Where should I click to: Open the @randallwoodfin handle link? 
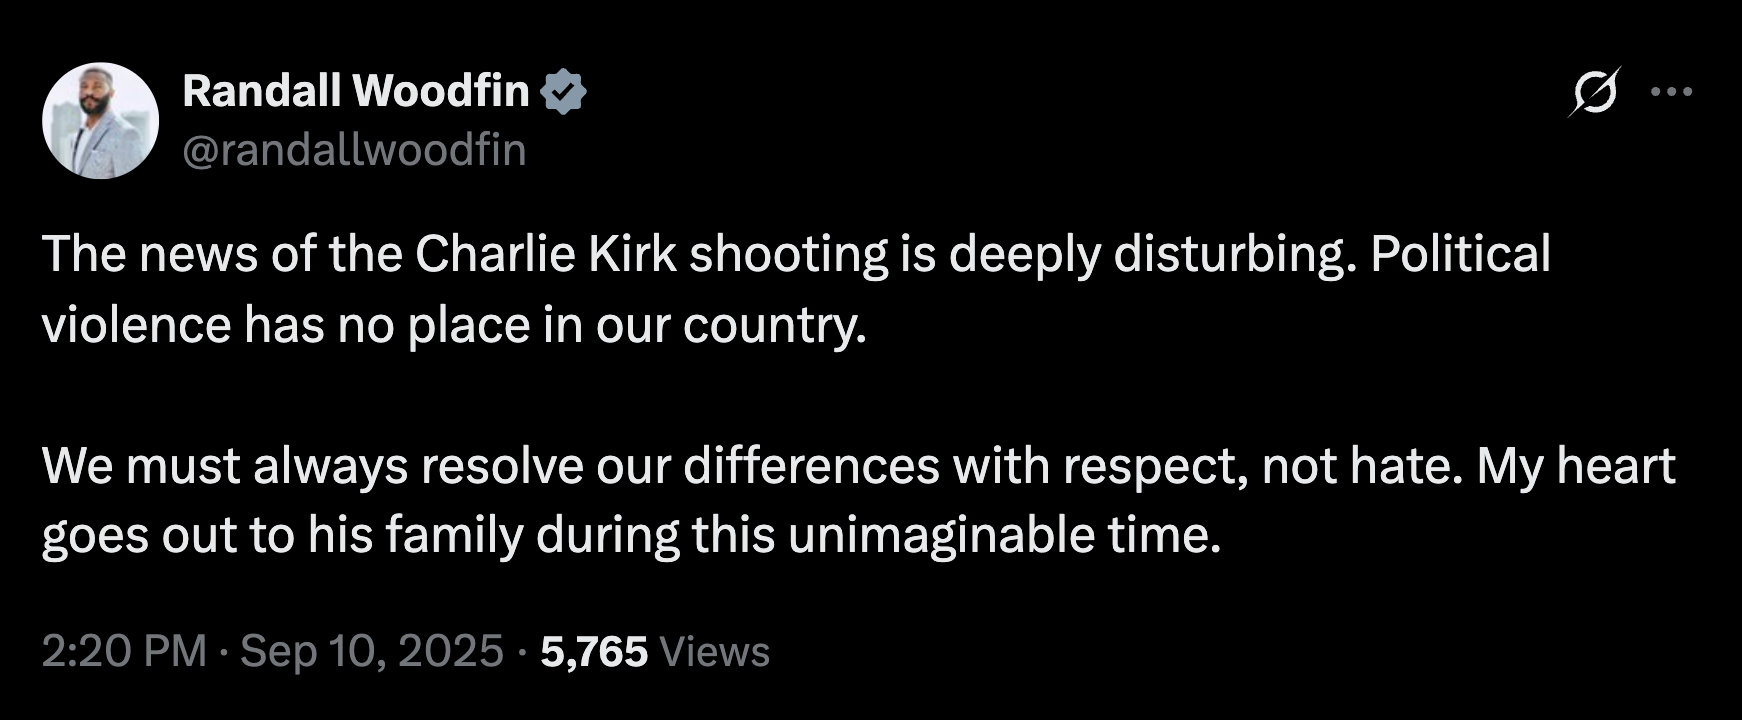click(354, 150)
